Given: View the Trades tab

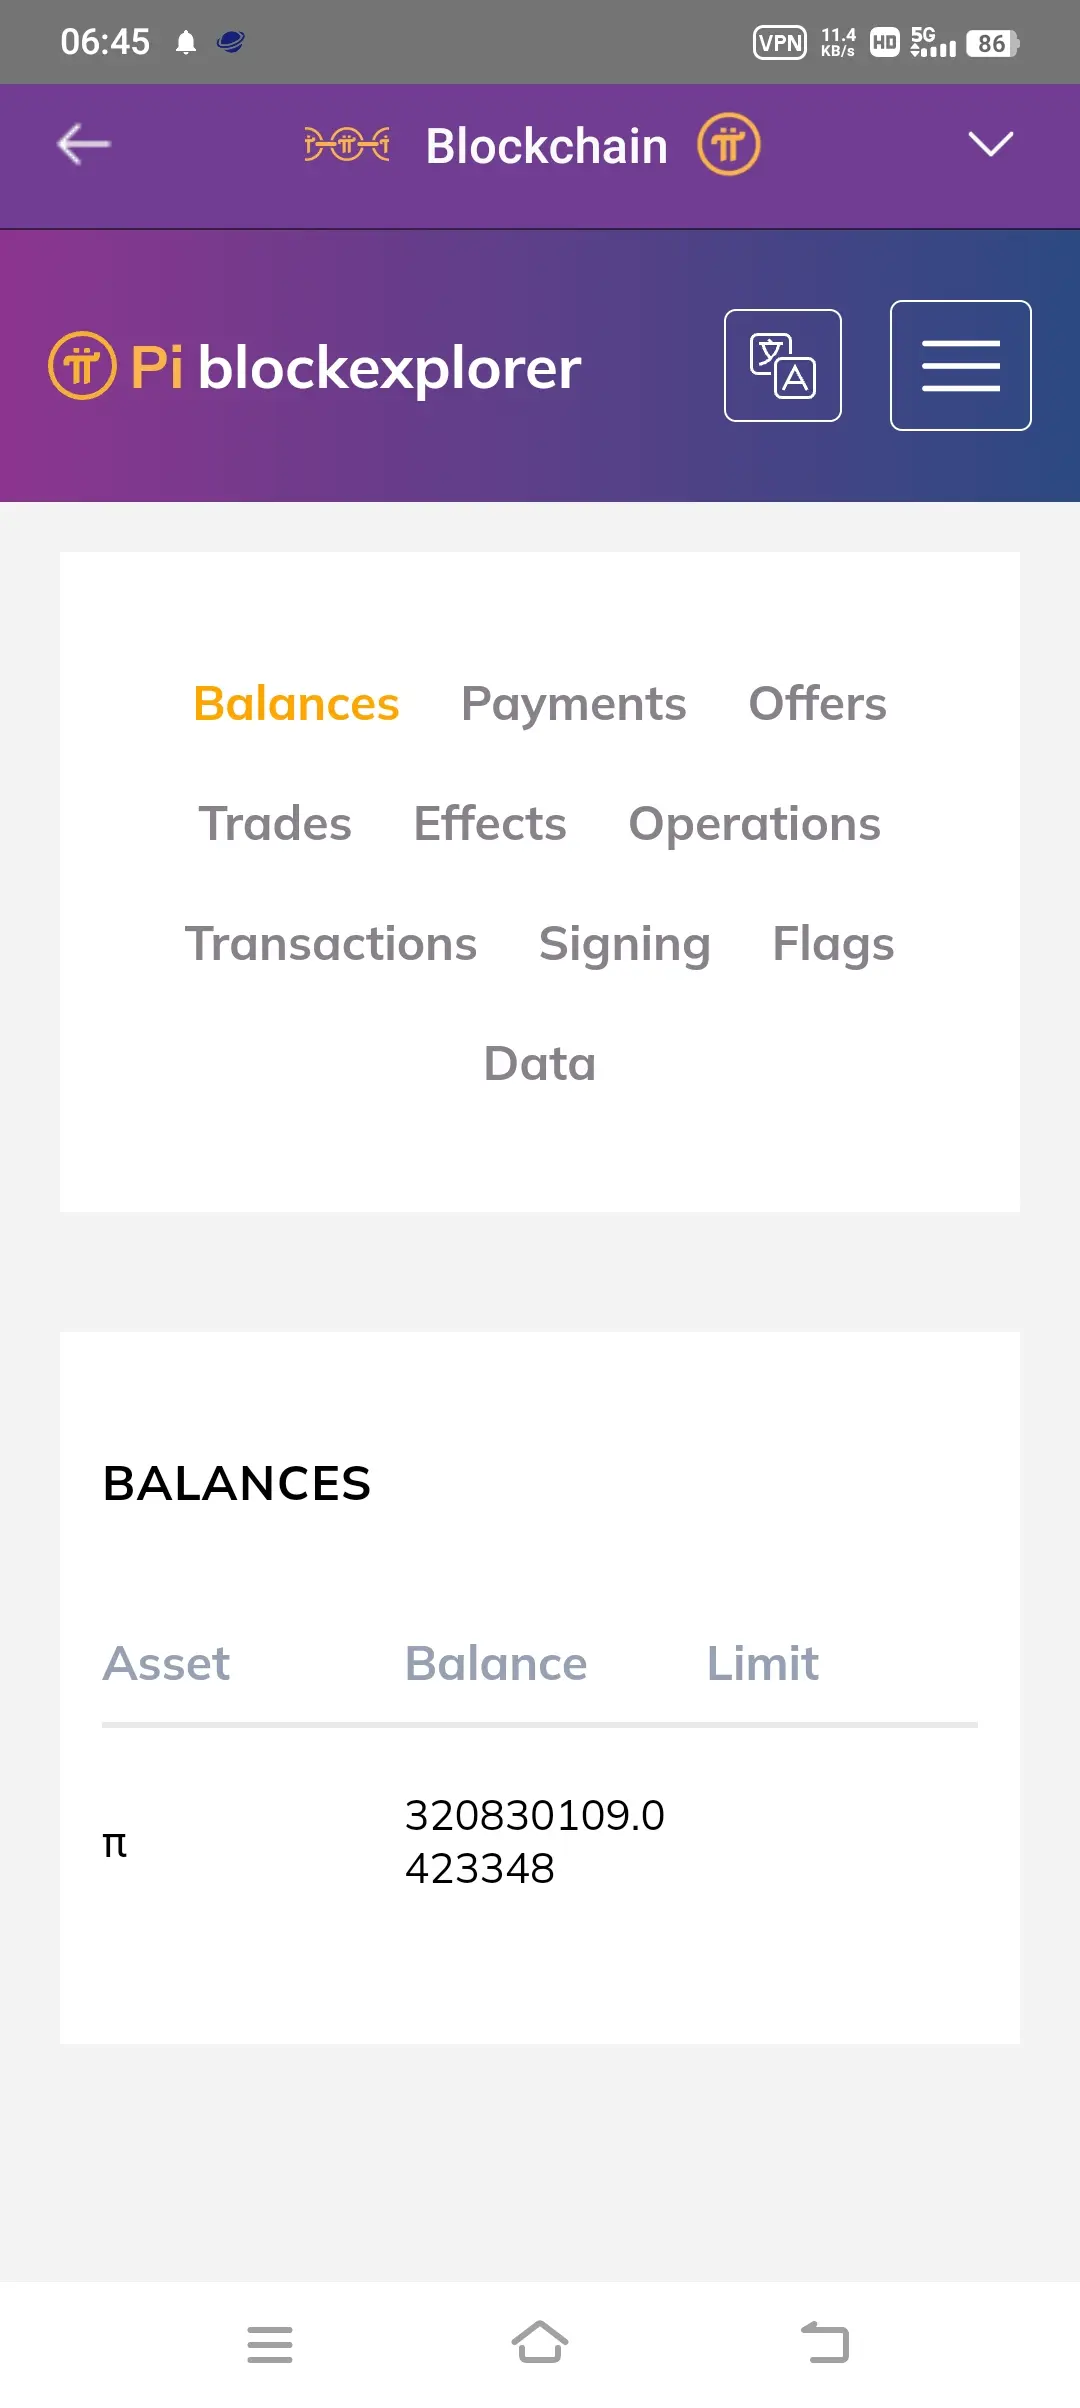Looking at the screenshot, I should click(x=275, y=824).
